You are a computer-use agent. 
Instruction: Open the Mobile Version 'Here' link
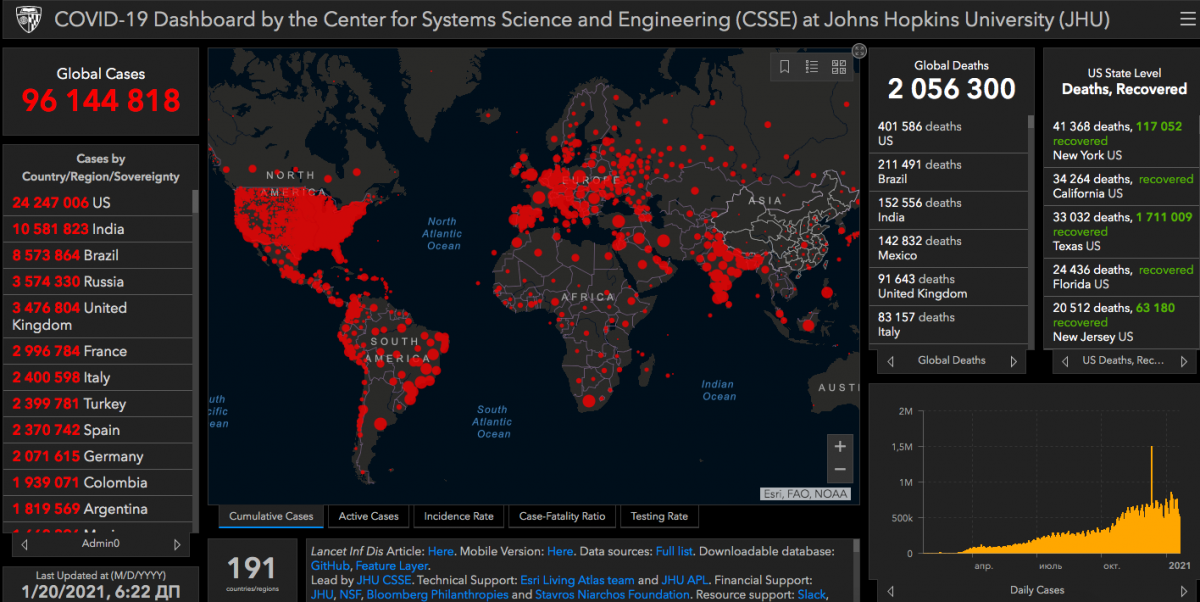(560, 551)
